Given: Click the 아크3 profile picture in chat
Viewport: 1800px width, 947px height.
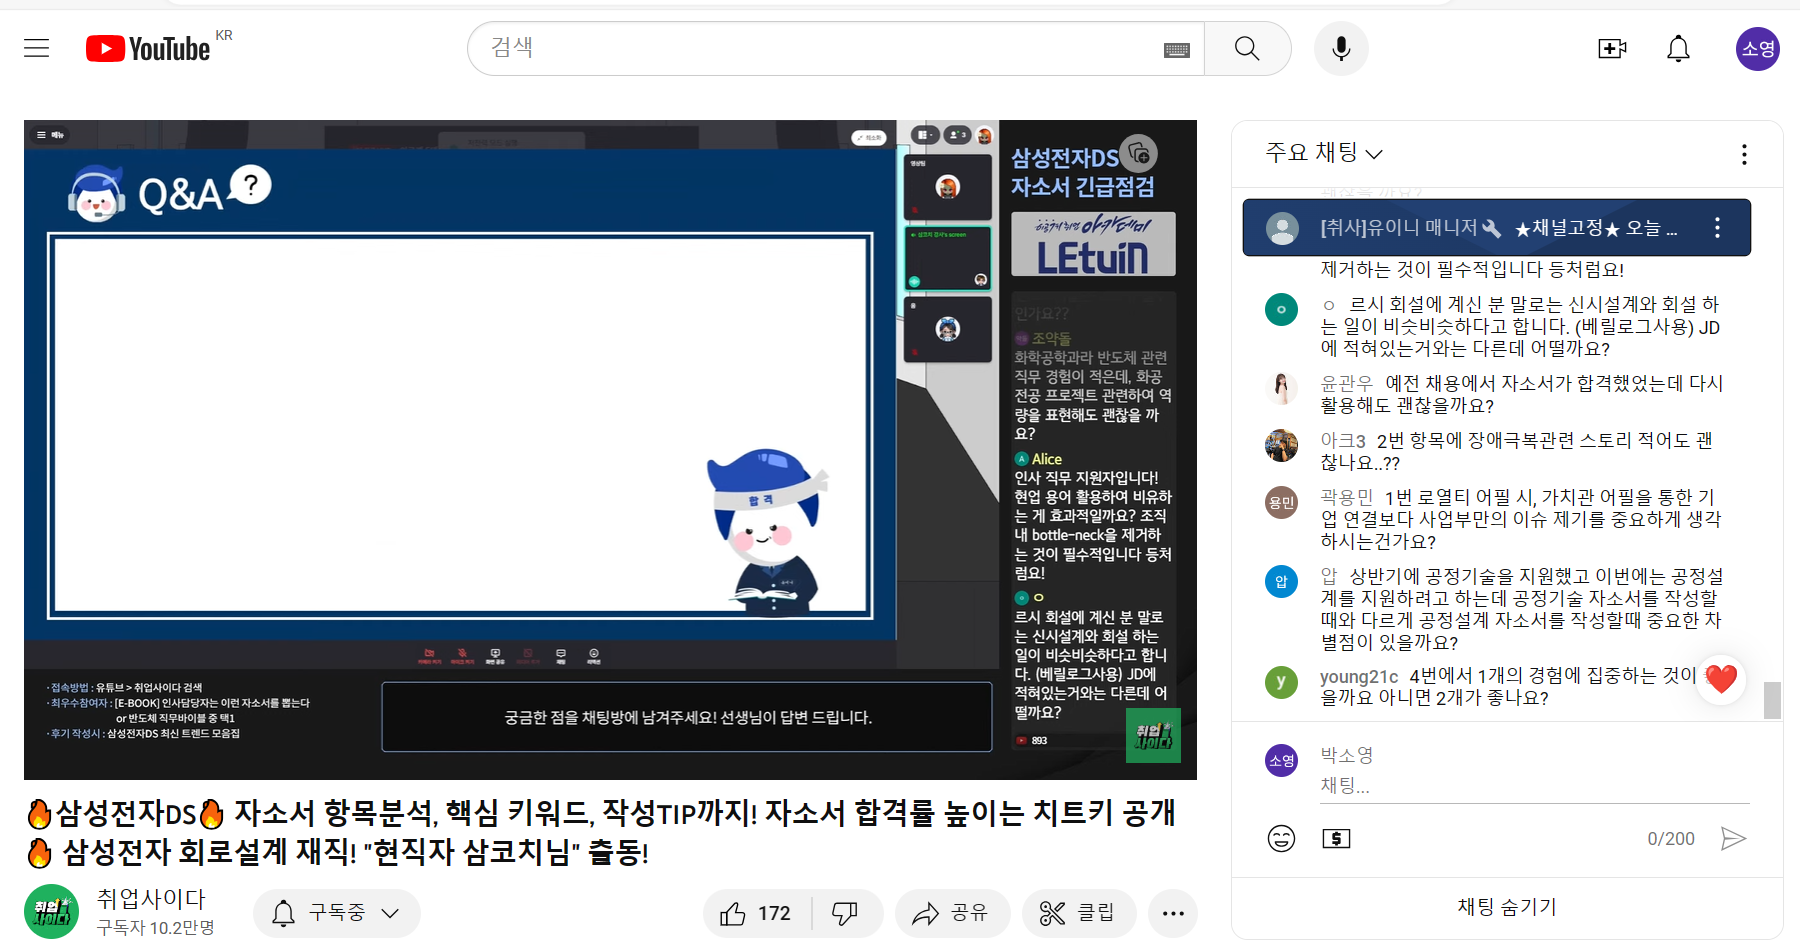Looking at the screenshot, I should point(1281,445).
